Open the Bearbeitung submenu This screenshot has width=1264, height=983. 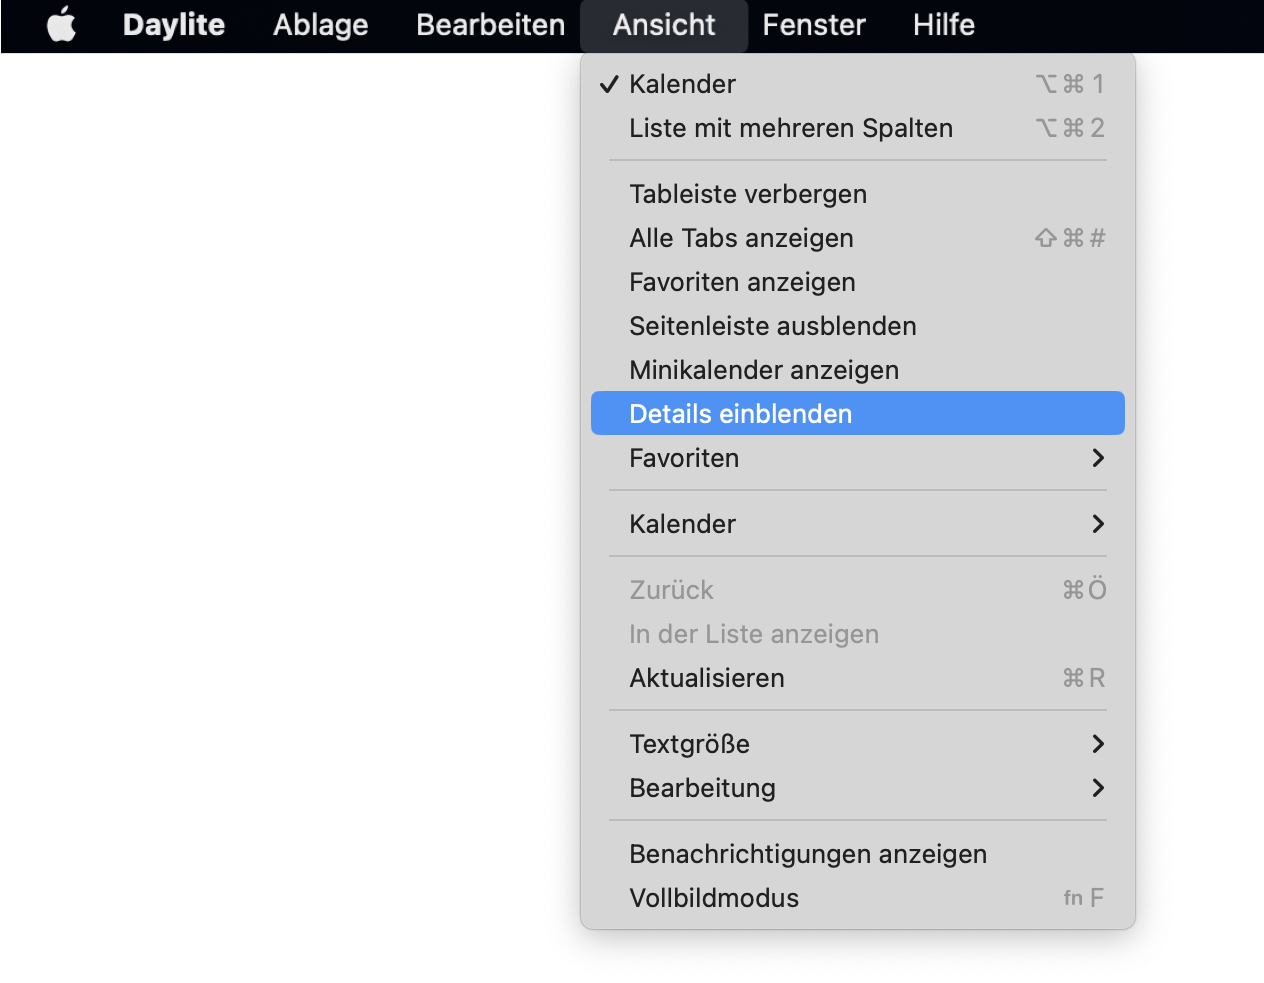pyautogui.click(x=858, y=788)
